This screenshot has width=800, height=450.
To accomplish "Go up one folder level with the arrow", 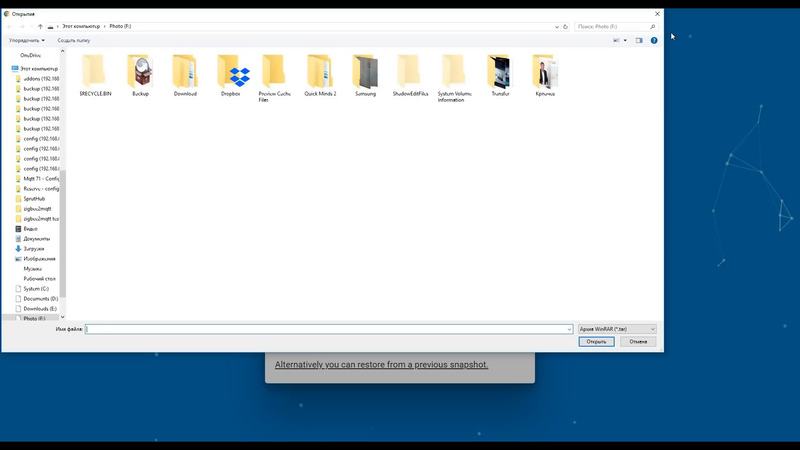I will pos(40,27).
